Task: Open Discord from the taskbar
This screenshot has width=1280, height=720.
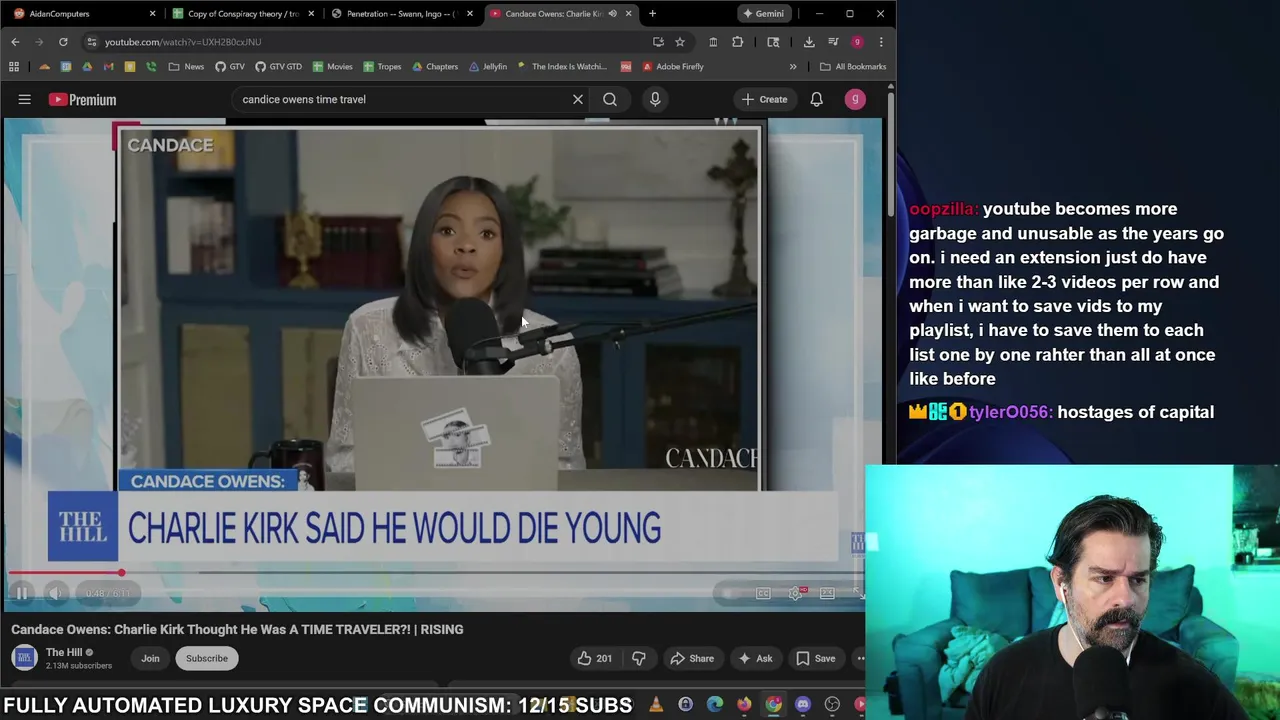Action: click(x=803, y=705)
